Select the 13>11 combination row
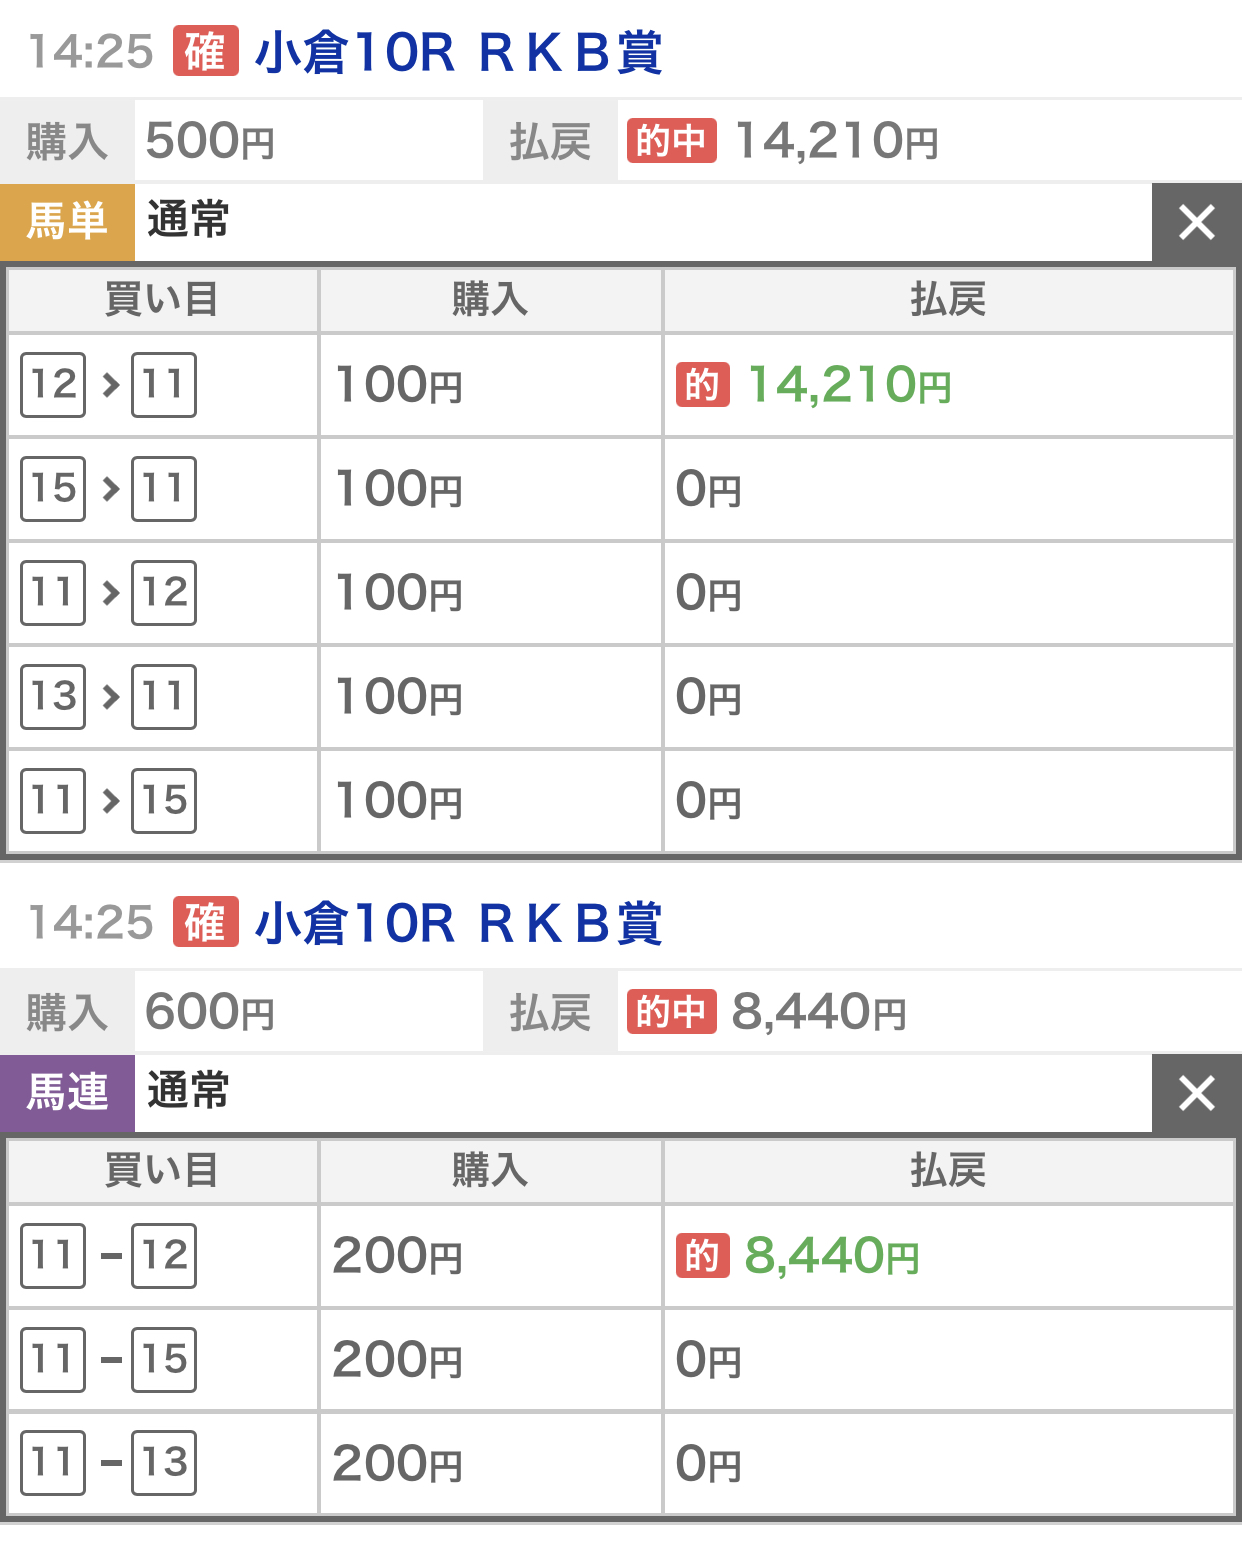 pos(621,697)
